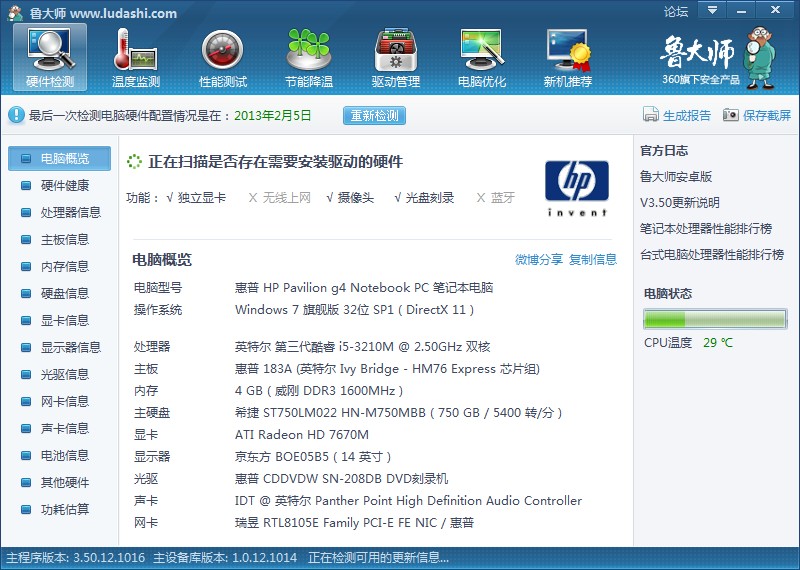
Task: Click the 摄像头 feature indicator
Action: click(x=350, y=198)
